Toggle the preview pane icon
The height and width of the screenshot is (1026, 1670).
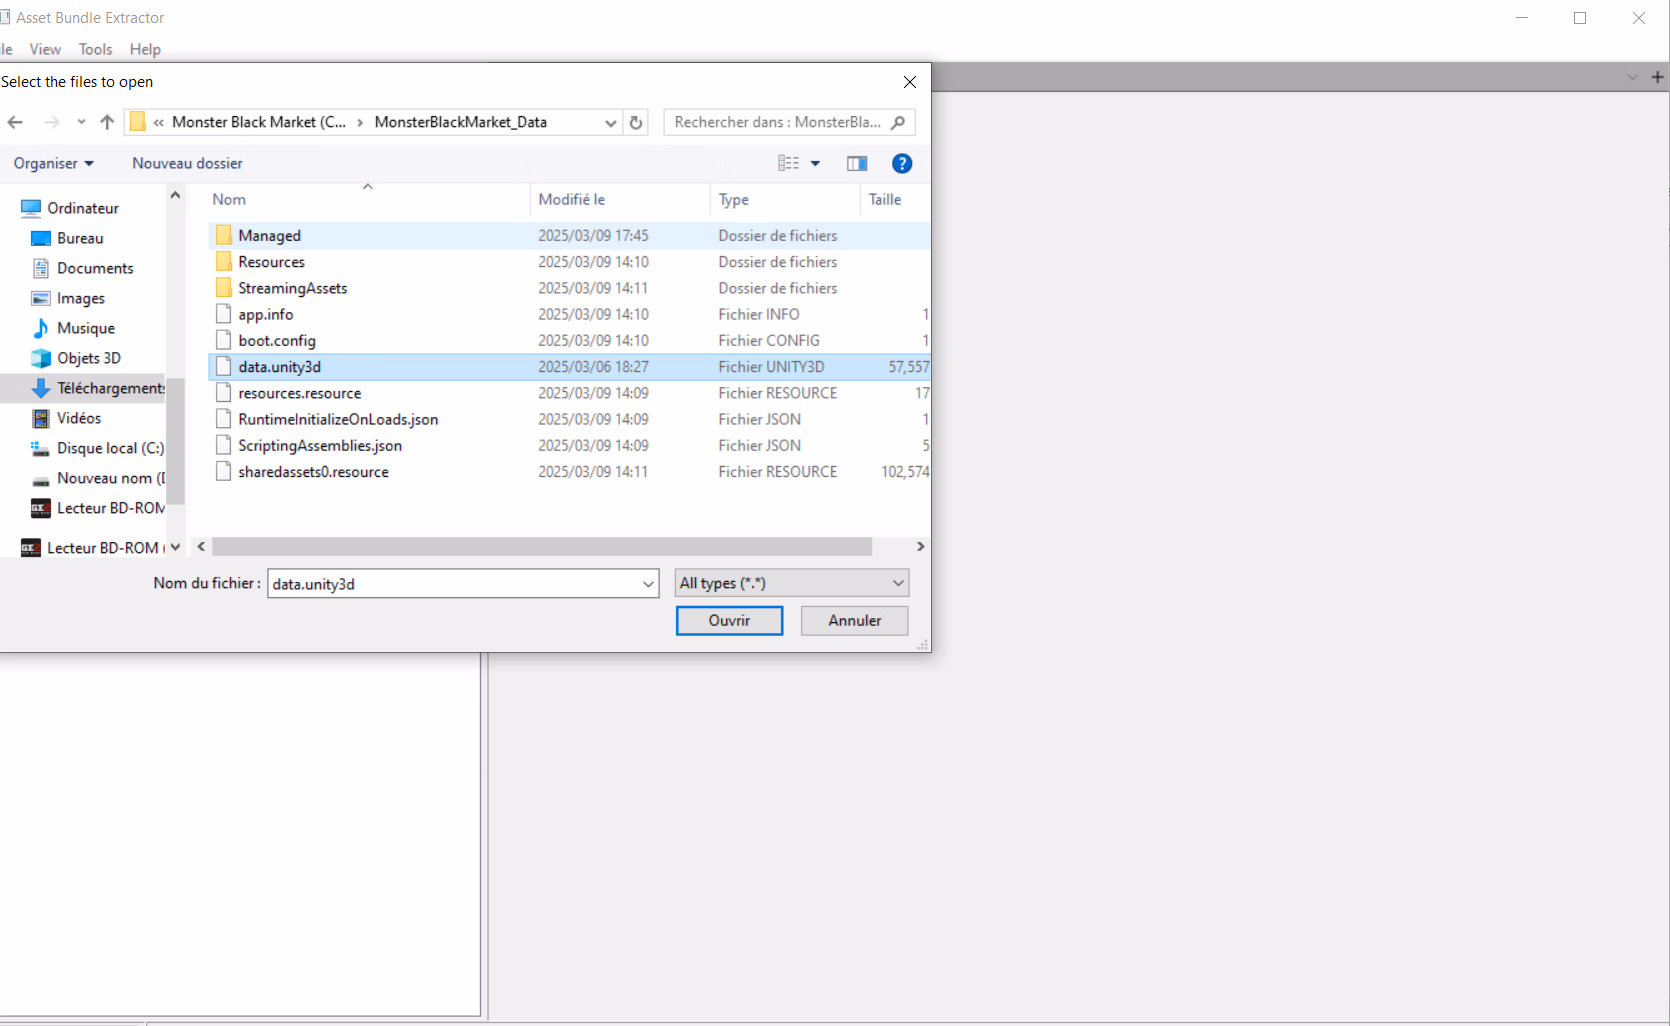857,164
